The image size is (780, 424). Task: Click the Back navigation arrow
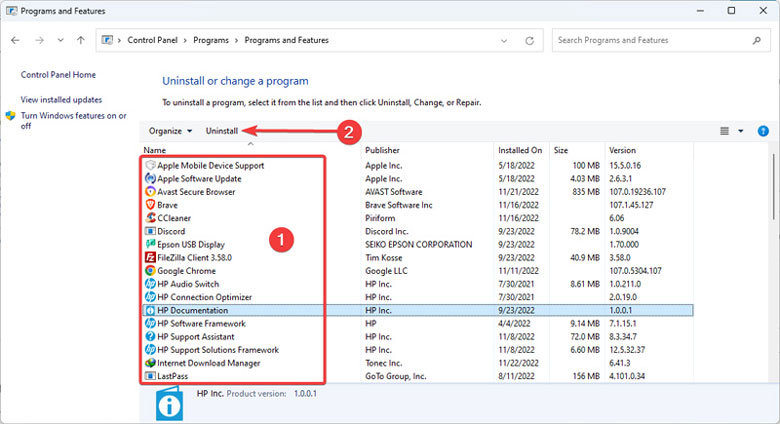coord(15,41)
